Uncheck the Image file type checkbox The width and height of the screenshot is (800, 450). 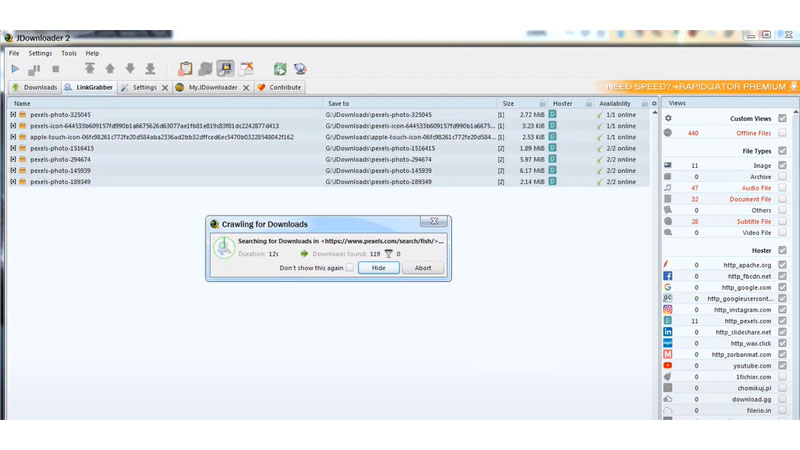[x=782, y=165]
